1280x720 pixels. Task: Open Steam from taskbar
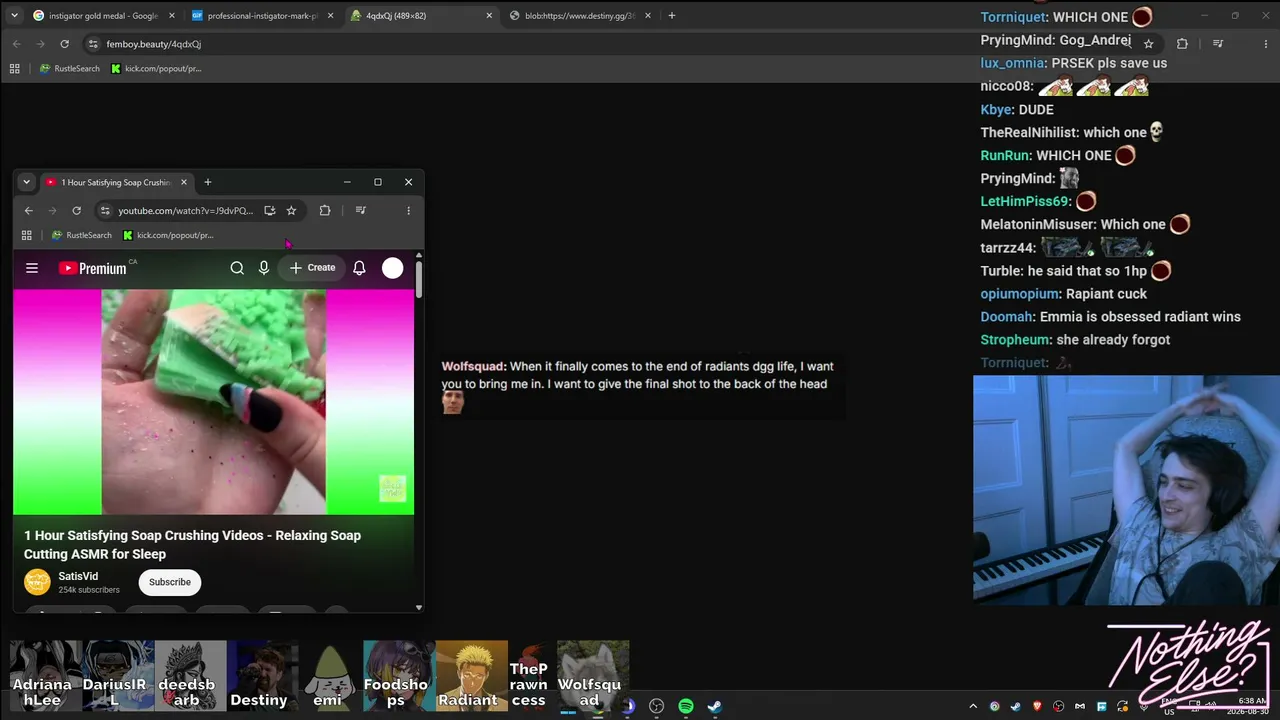coord(715,706)
